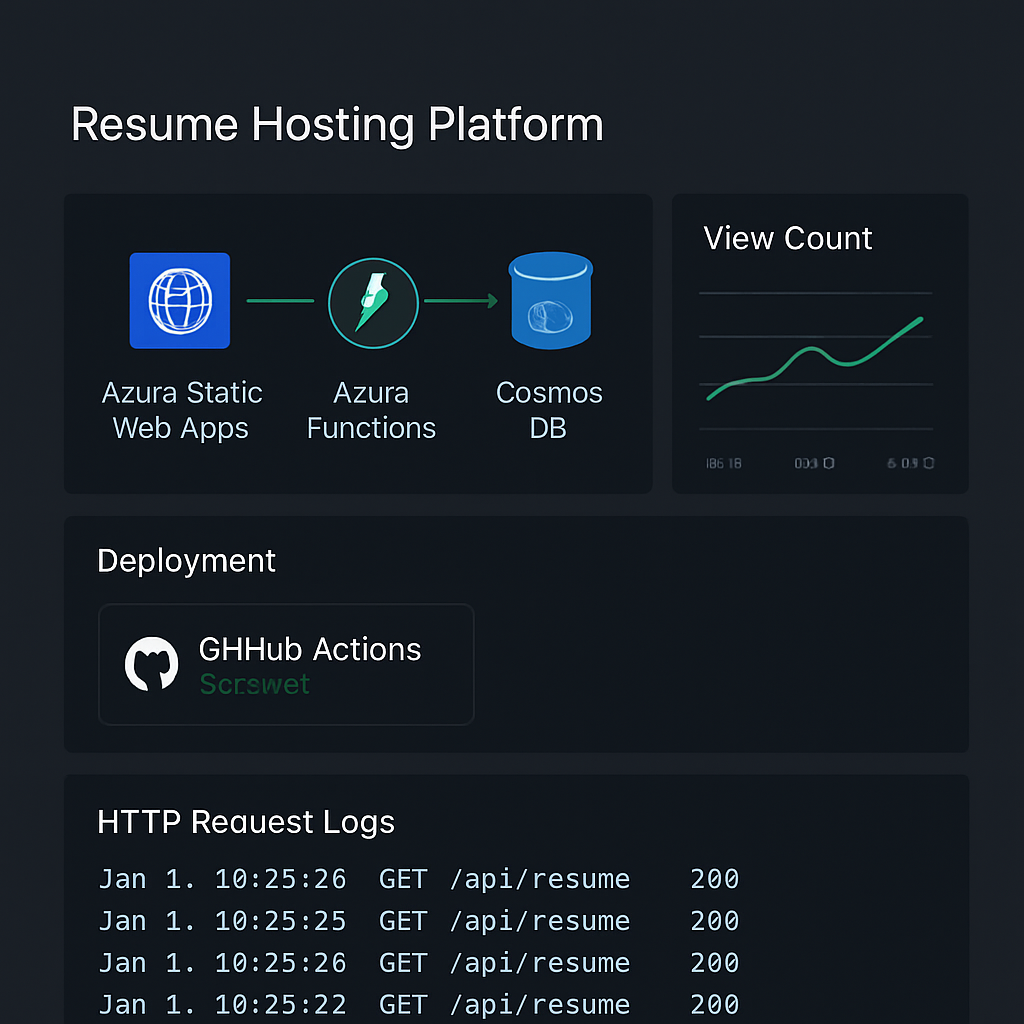Click '/api/resume' in the 10:25:22 log row

(540, 1005)
